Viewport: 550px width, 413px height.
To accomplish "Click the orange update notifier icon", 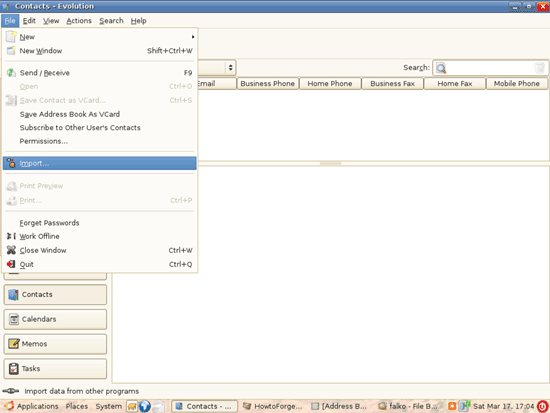I will 452,406.
